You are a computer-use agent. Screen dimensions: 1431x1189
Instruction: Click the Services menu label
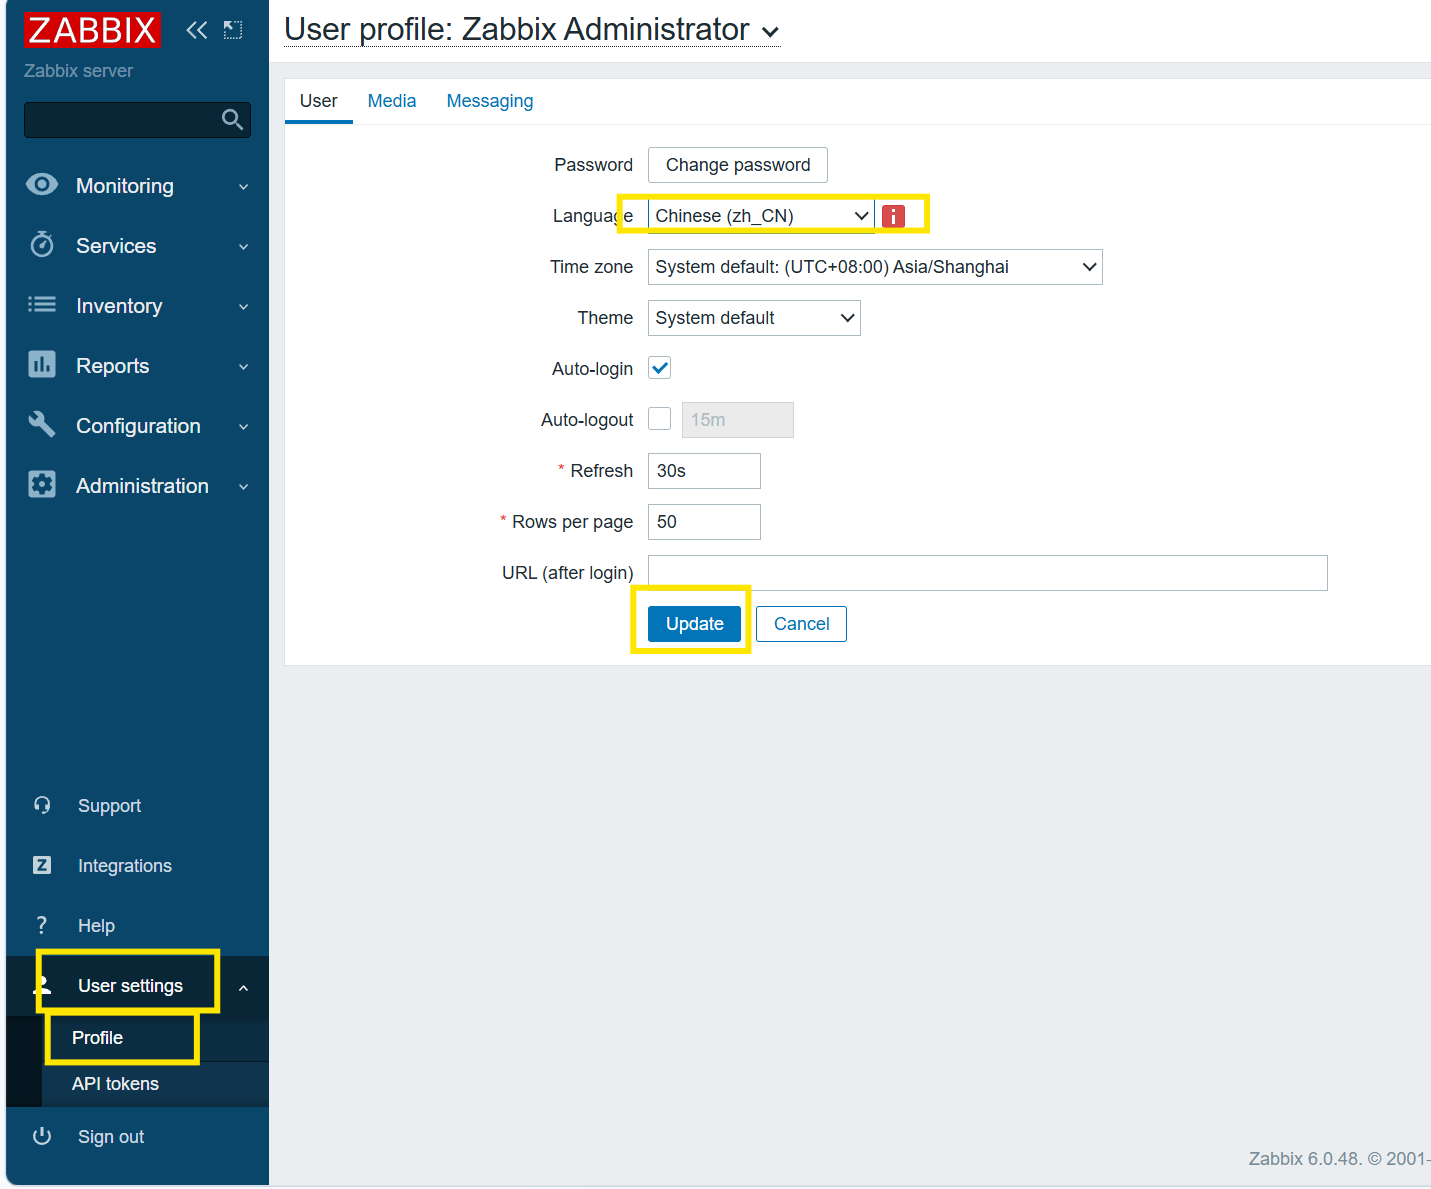pos(116,246)
